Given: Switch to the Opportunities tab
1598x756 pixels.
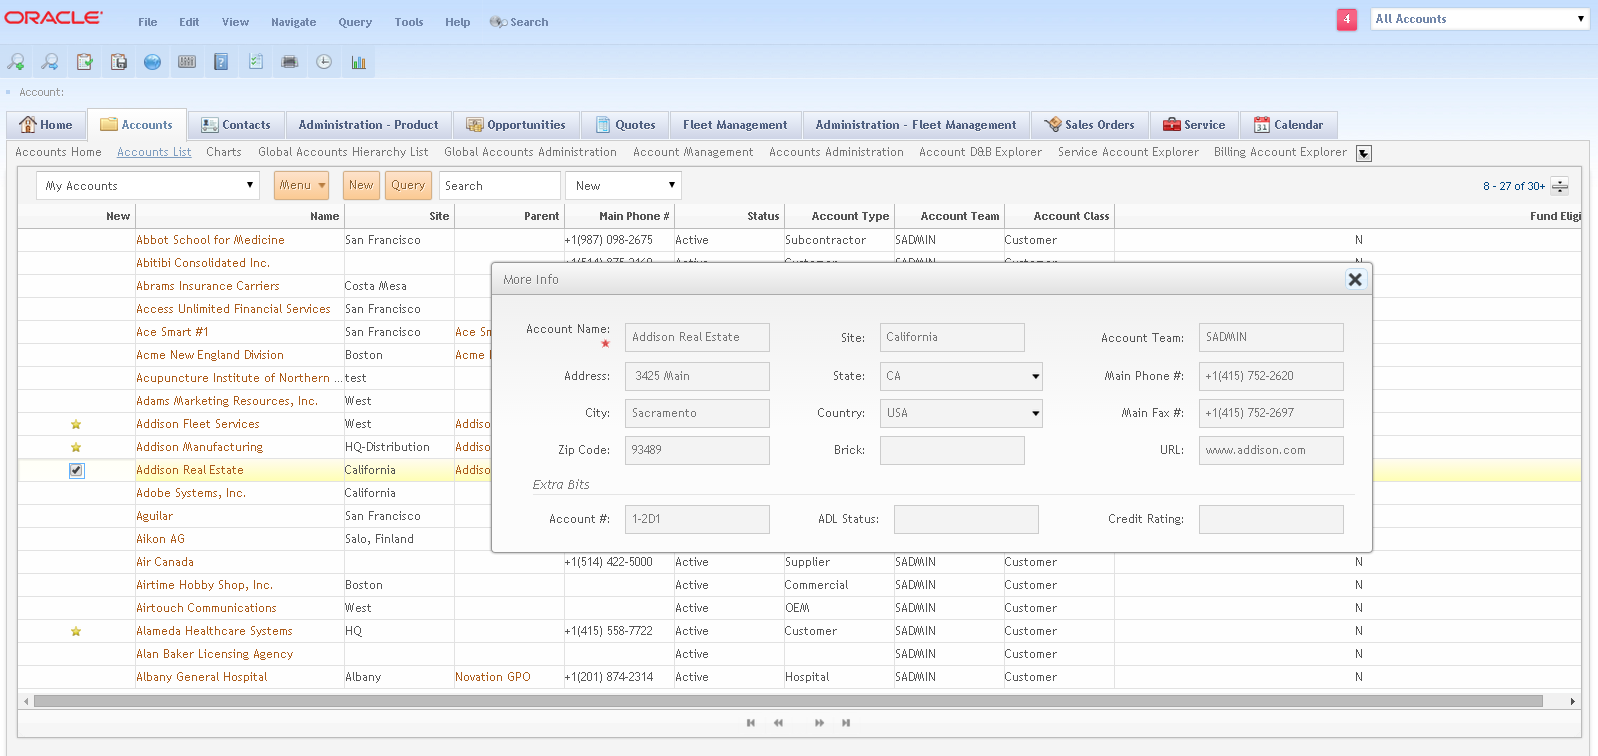Looking at the screenshot, I should tap(516, 125).
